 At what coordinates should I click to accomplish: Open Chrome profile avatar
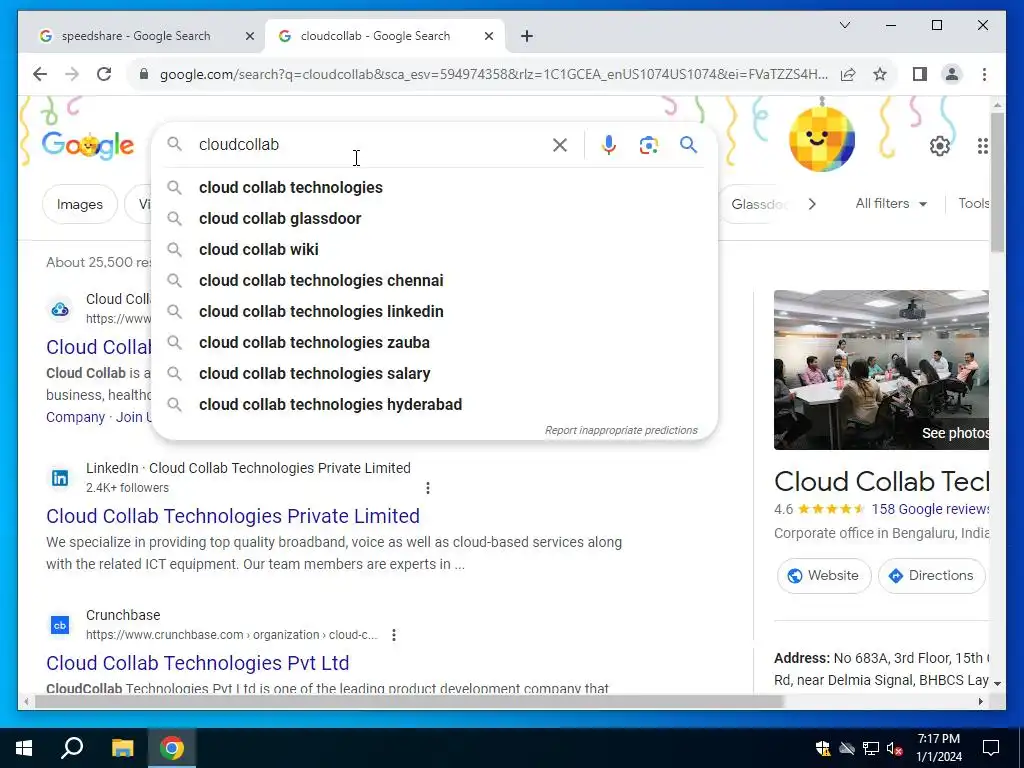point(952,74)
